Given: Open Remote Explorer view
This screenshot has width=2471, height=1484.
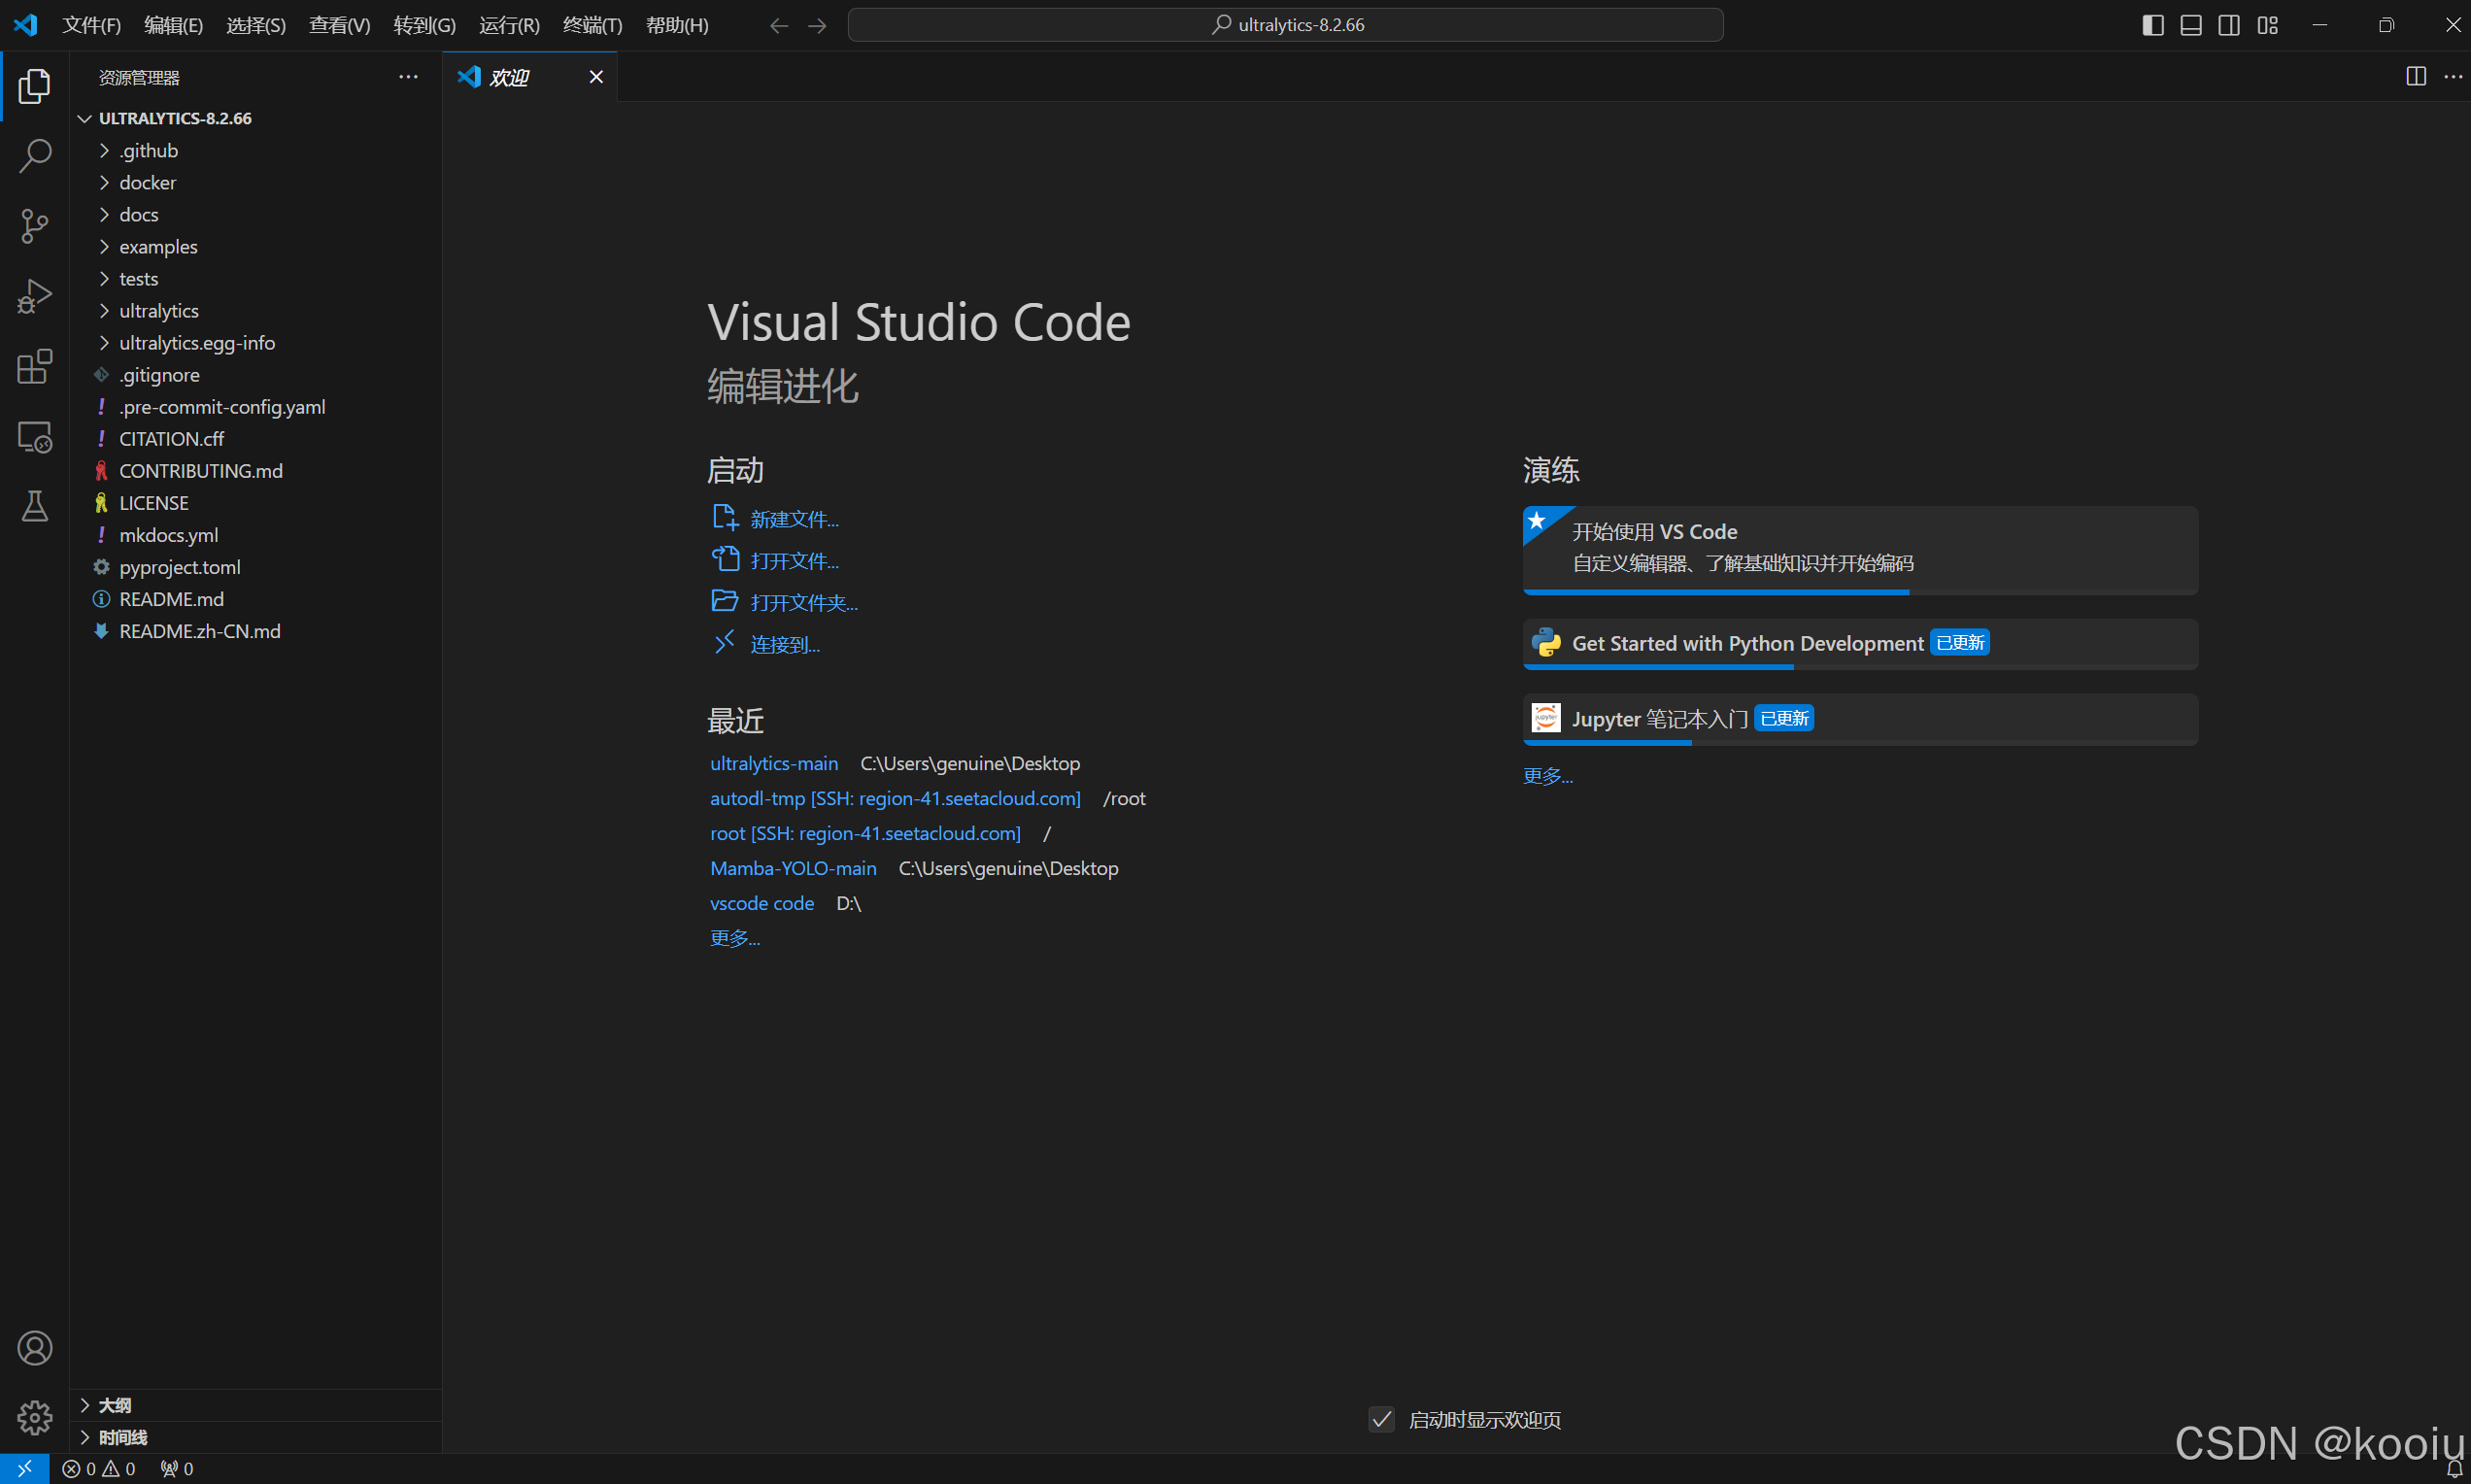Looking at the screenshot, I should pos(35,437).
